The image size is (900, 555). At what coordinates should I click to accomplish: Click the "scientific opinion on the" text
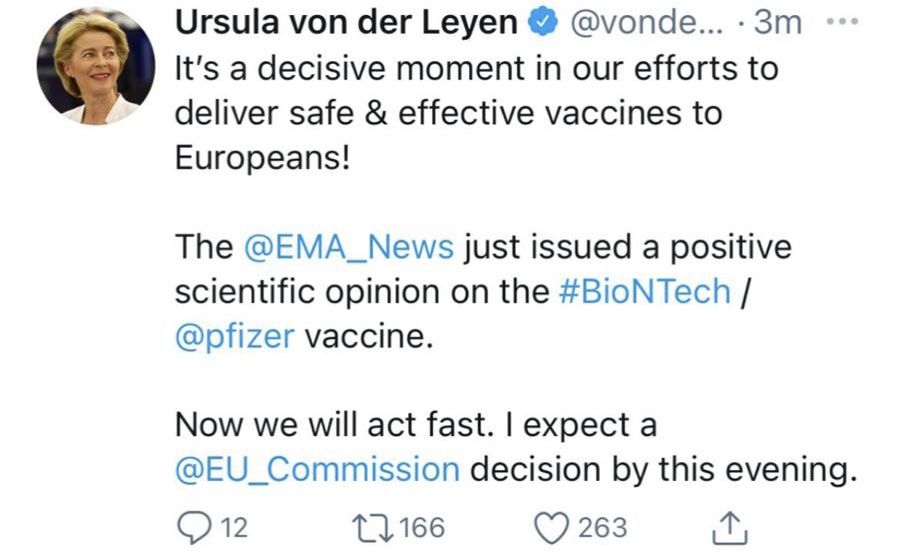360,291
